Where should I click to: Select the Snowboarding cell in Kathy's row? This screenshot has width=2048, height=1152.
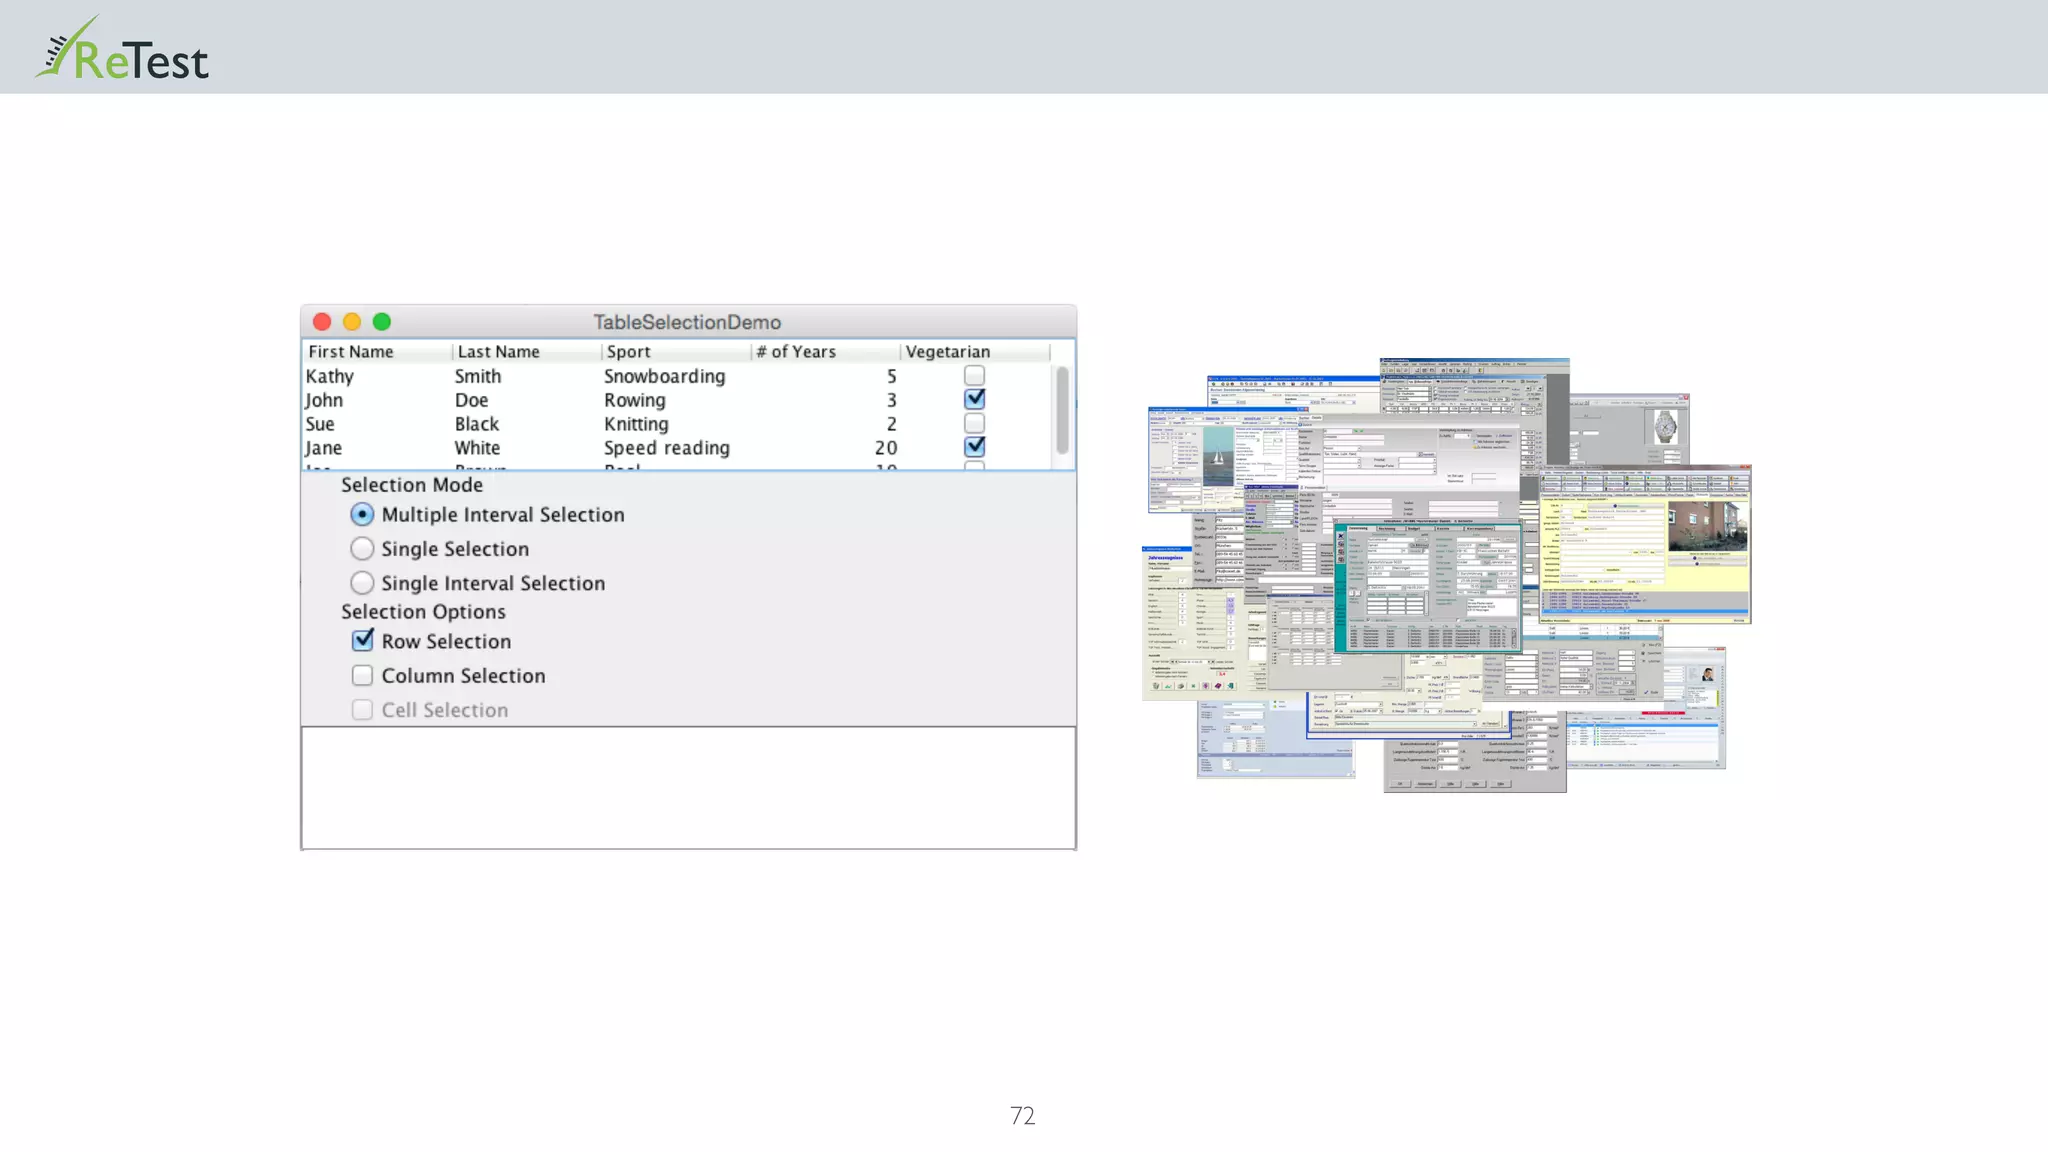[x=664, y=376]
